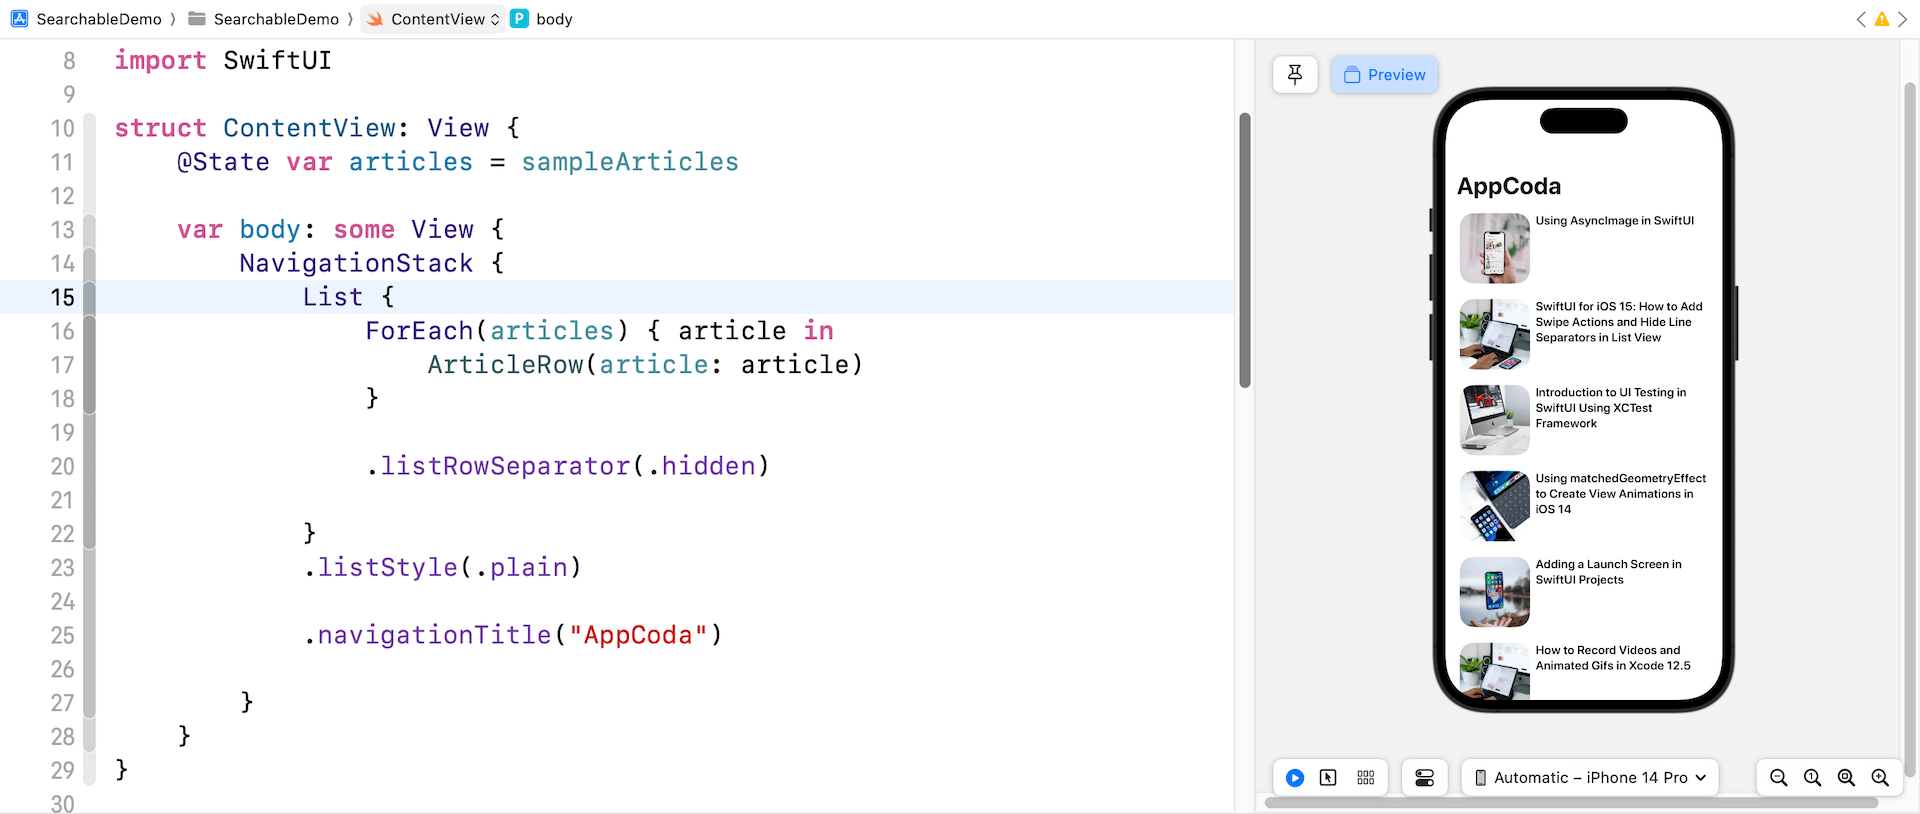Open the preview variants grid
This screenshot has height=814, width=1920.
(1366, 778)
